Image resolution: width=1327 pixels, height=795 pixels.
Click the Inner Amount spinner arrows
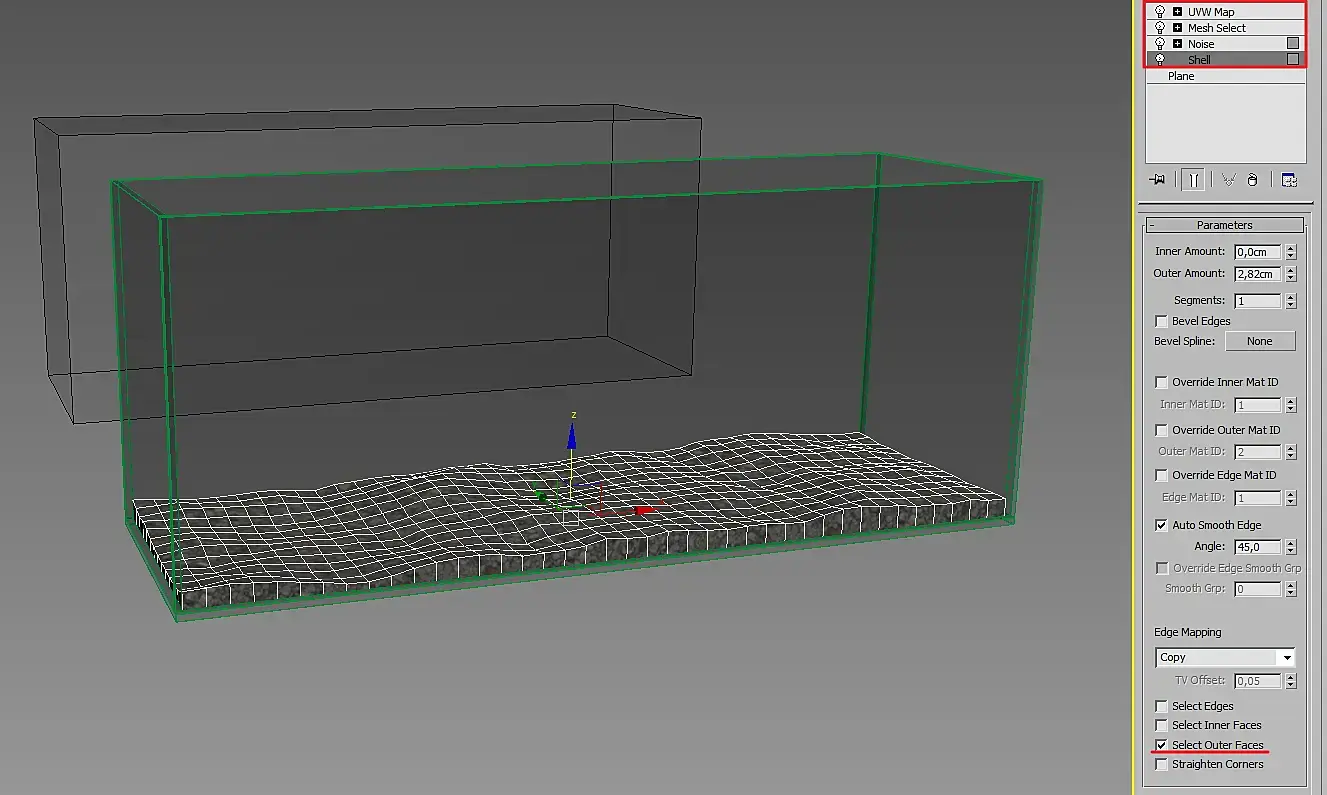(1291, 252)
